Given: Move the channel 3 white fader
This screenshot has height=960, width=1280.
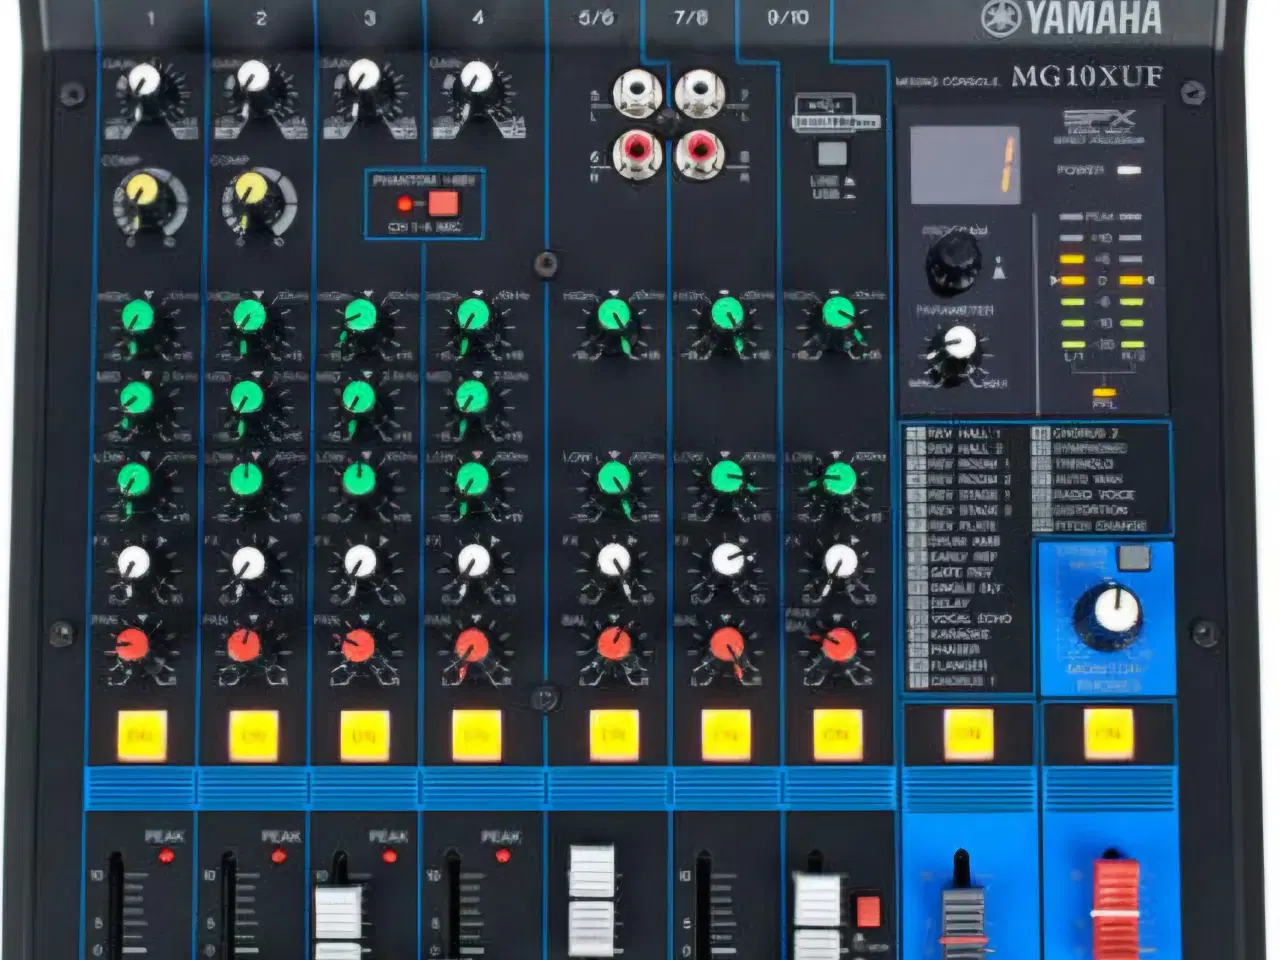Looking at the screenshot, I should (339, 920).
